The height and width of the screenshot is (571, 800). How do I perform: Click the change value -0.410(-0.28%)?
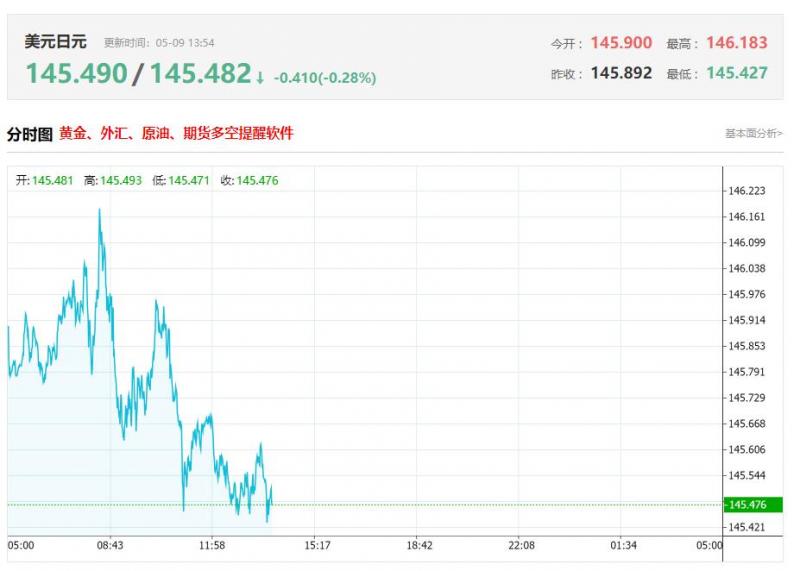(x=325, y=78)
